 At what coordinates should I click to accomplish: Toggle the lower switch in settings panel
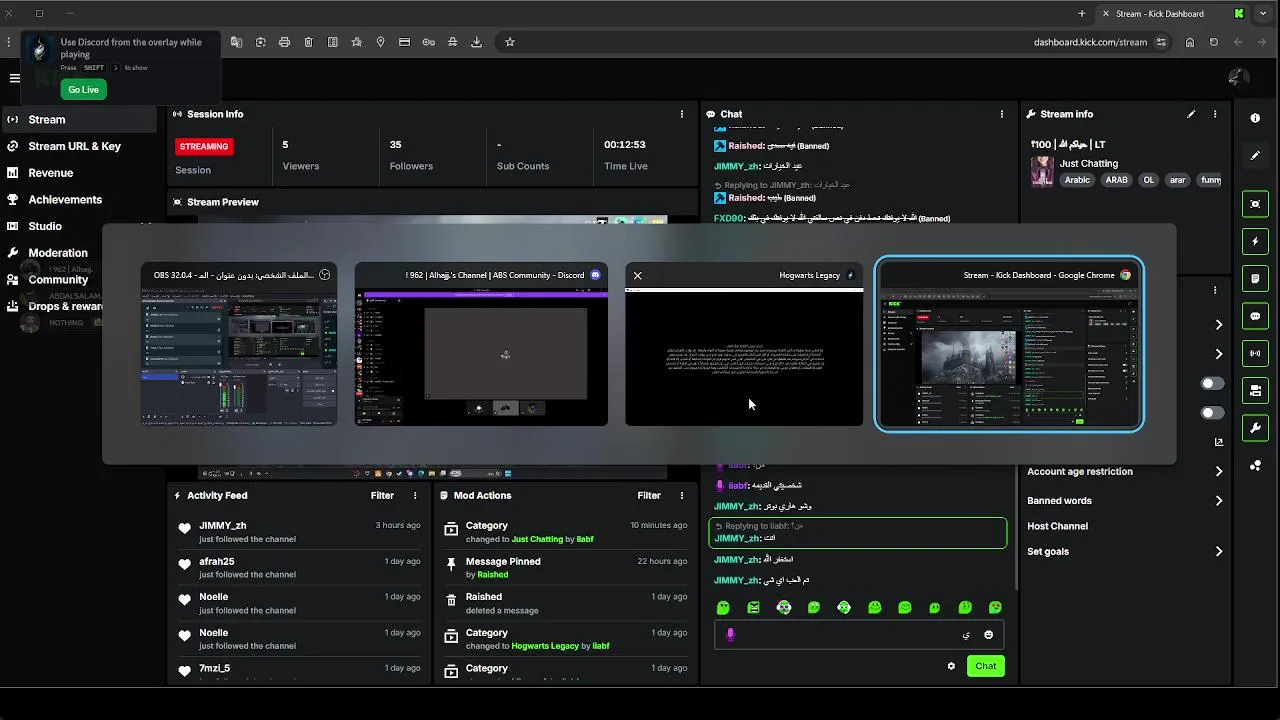[1212, 412]
